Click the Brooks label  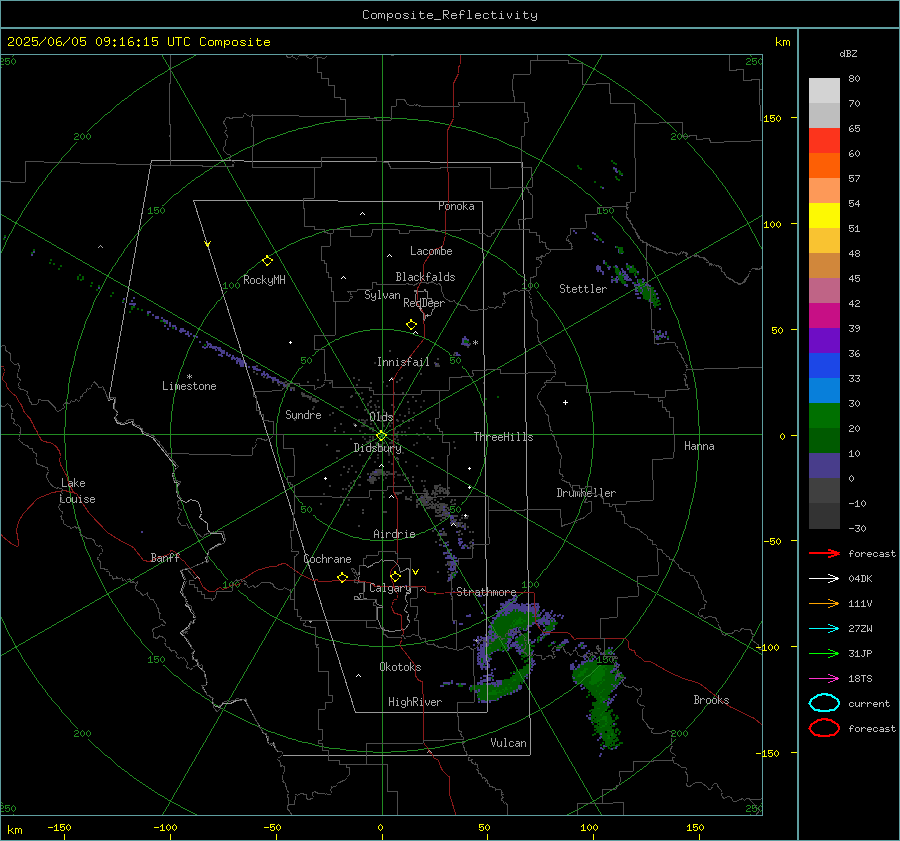711,700
